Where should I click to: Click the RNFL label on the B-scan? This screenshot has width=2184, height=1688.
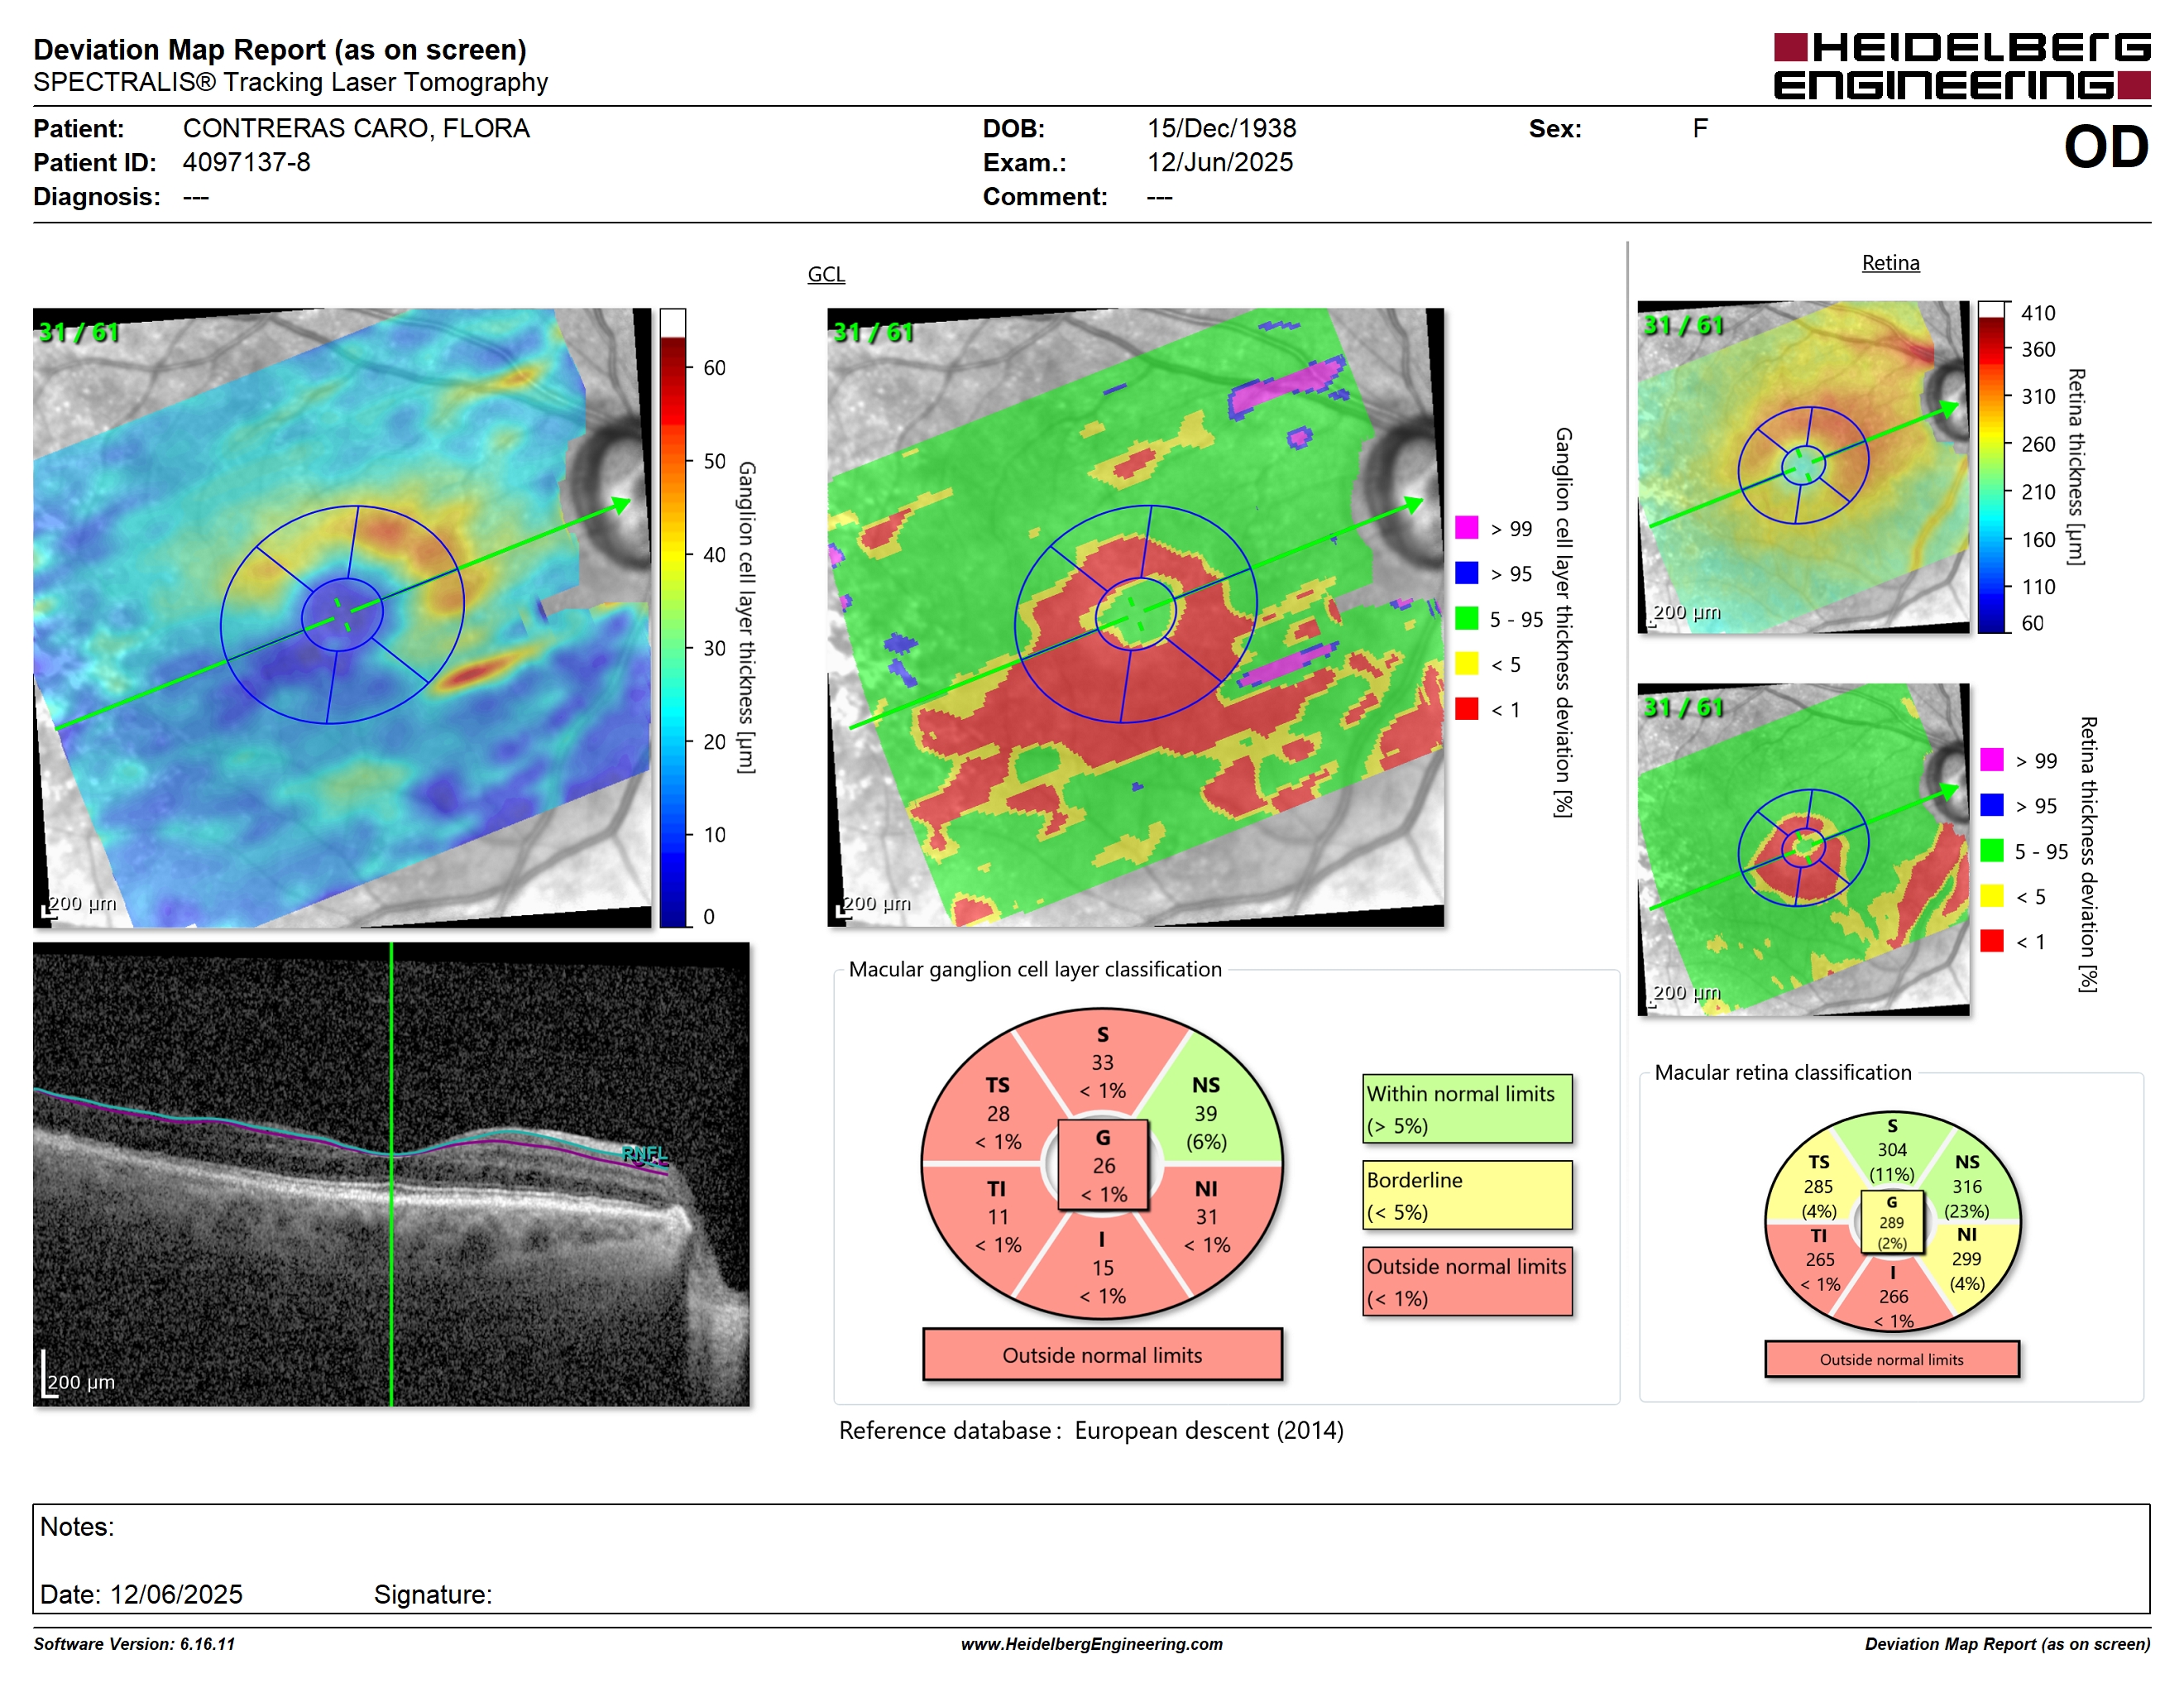(644, 1153)
